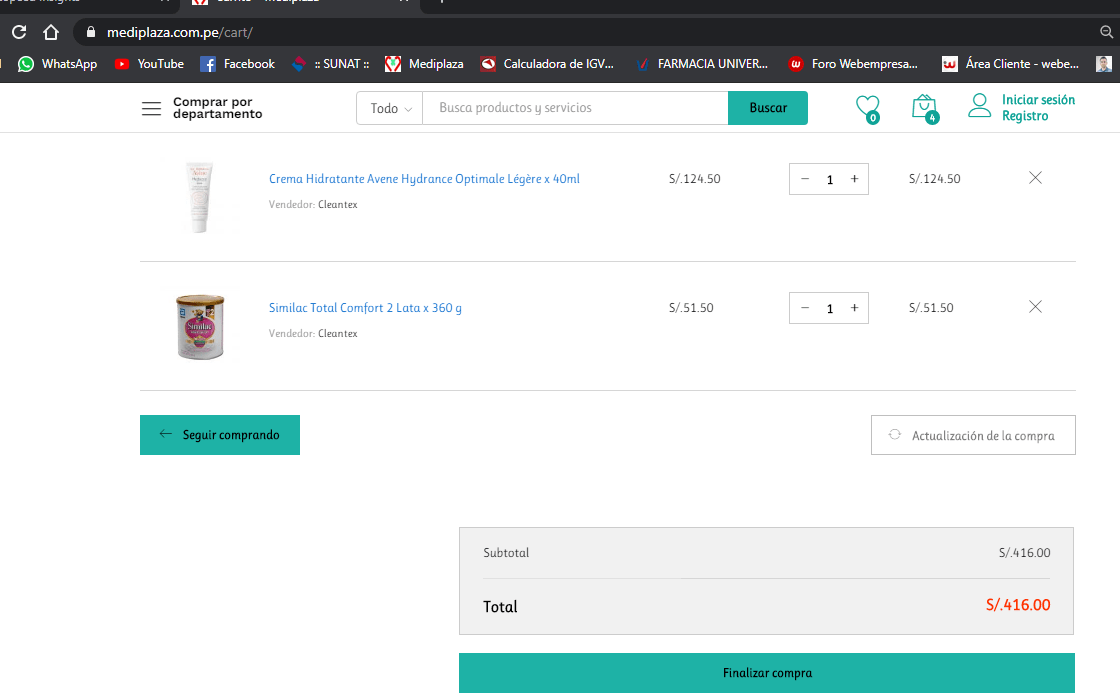This screenshot has height=695, width=1120.
Task: Click the Avene quantity value field
Action: click(830, 180)
